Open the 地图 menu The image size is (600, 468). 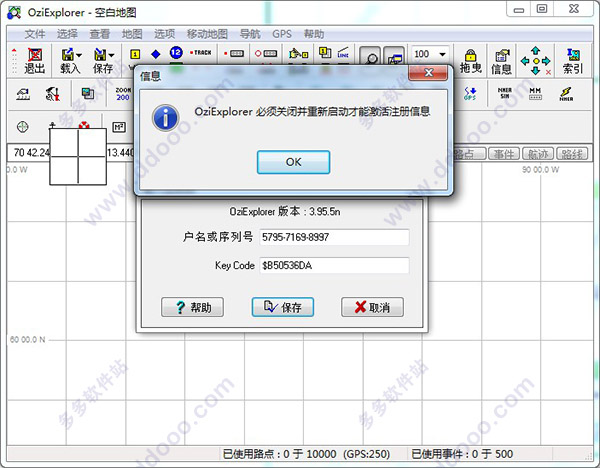132,34
